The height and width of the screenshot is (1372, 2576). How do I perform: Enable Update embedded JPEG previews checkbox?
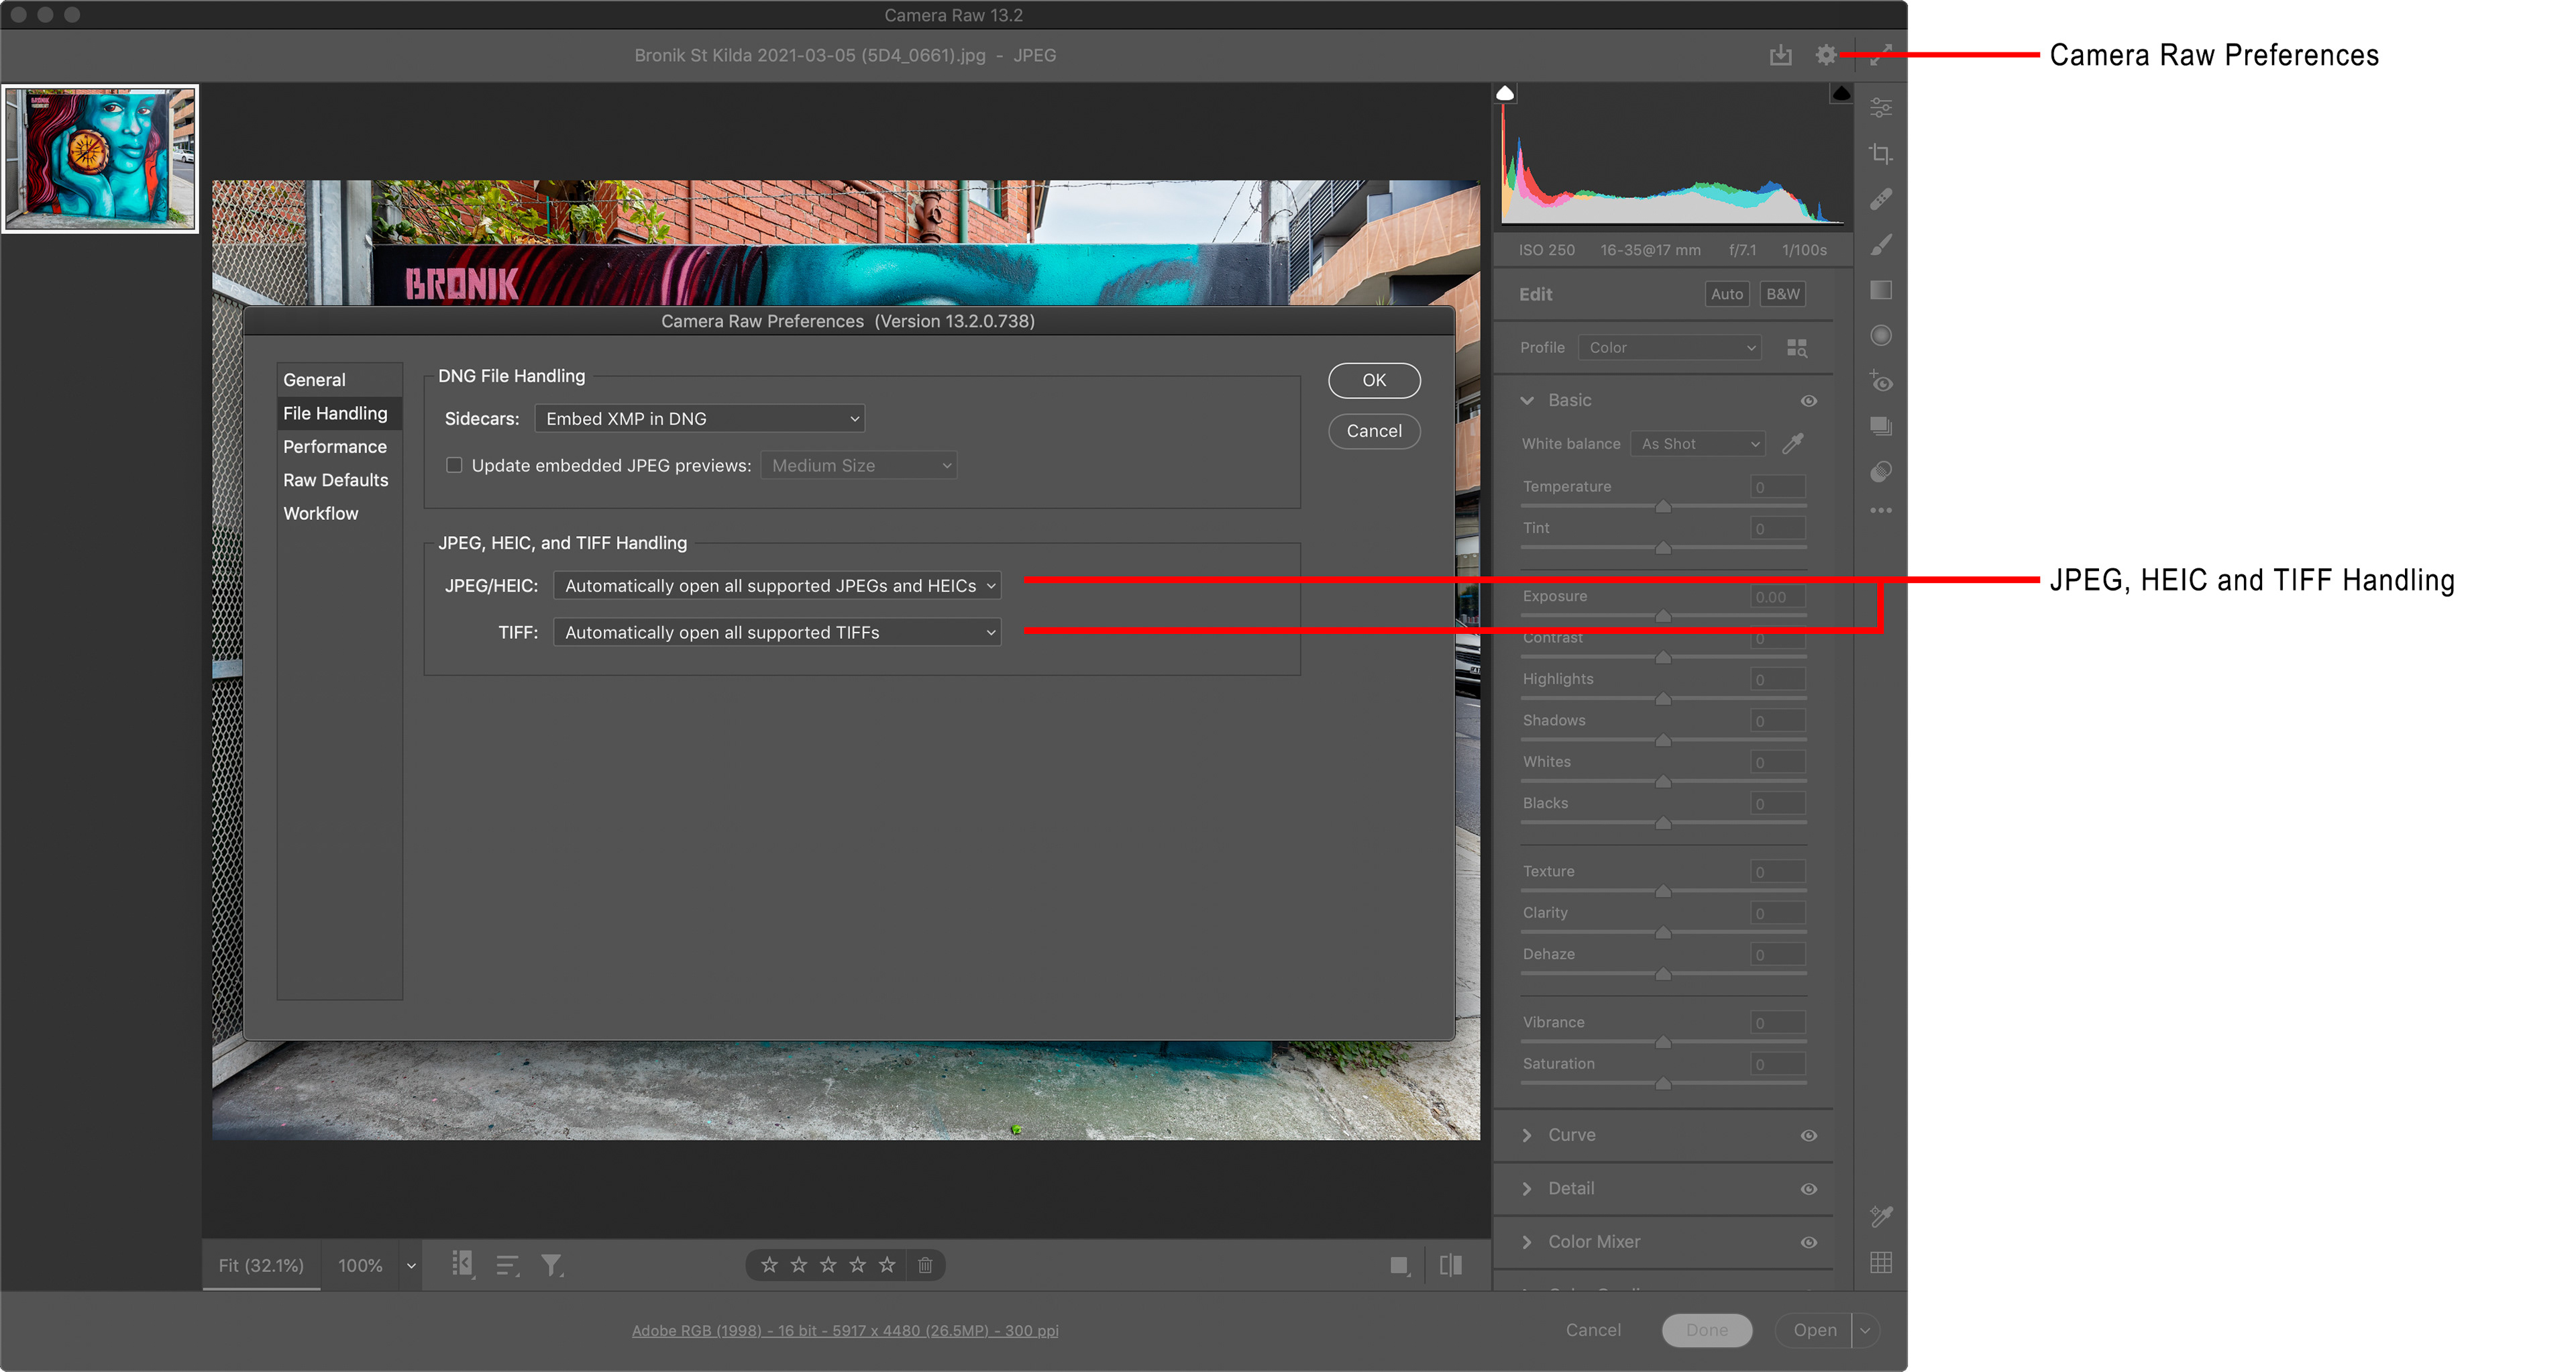(454, 465)
